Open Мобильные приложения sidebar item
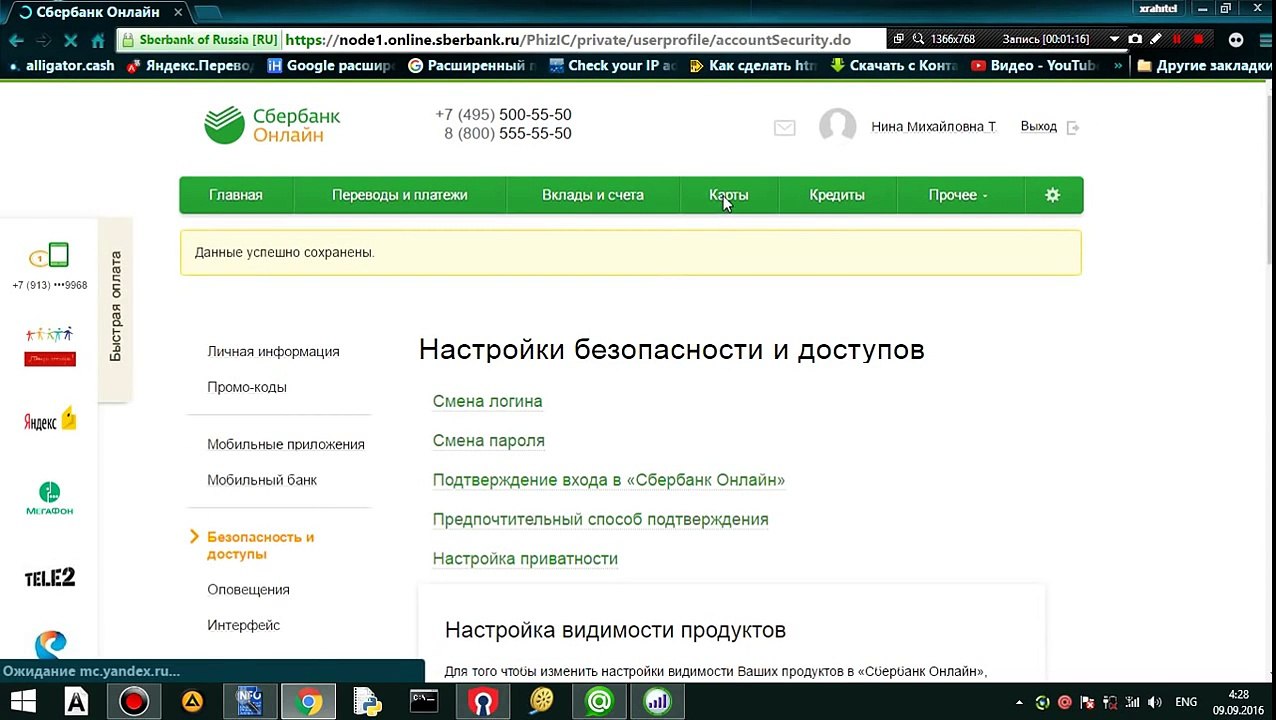 point(286,444)
